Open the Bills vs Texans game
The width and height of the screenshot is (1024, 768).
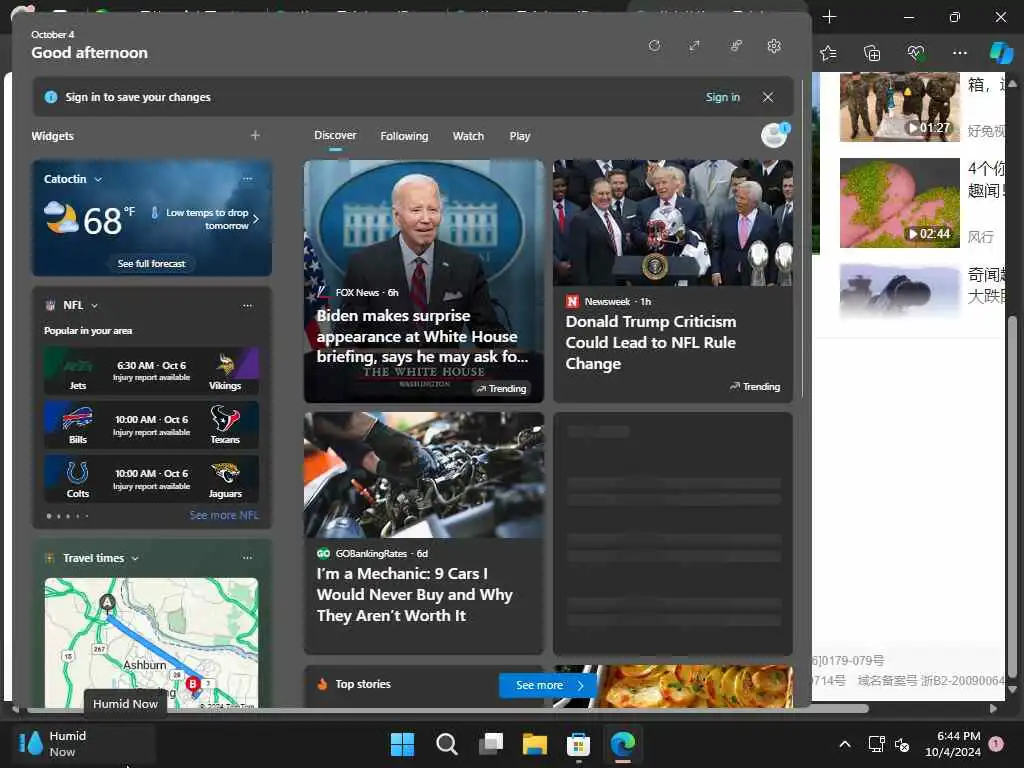pos(152,425)
